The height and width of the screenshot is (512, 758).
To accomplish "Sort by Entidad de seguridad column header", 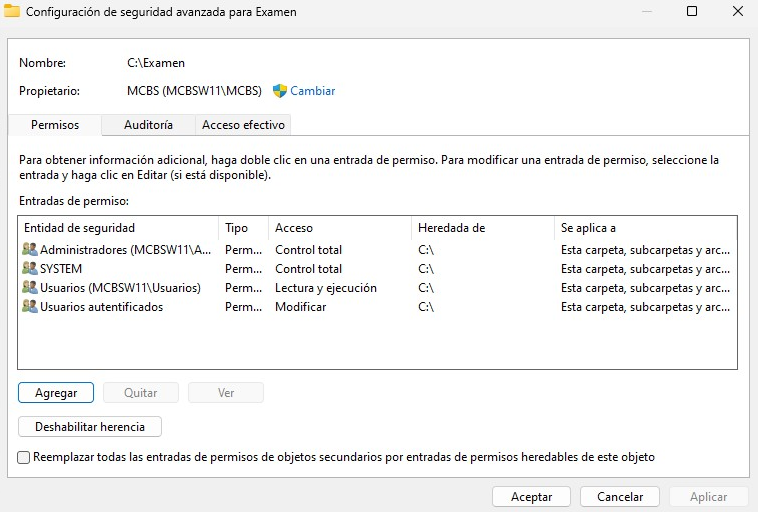I will [118, 228].
